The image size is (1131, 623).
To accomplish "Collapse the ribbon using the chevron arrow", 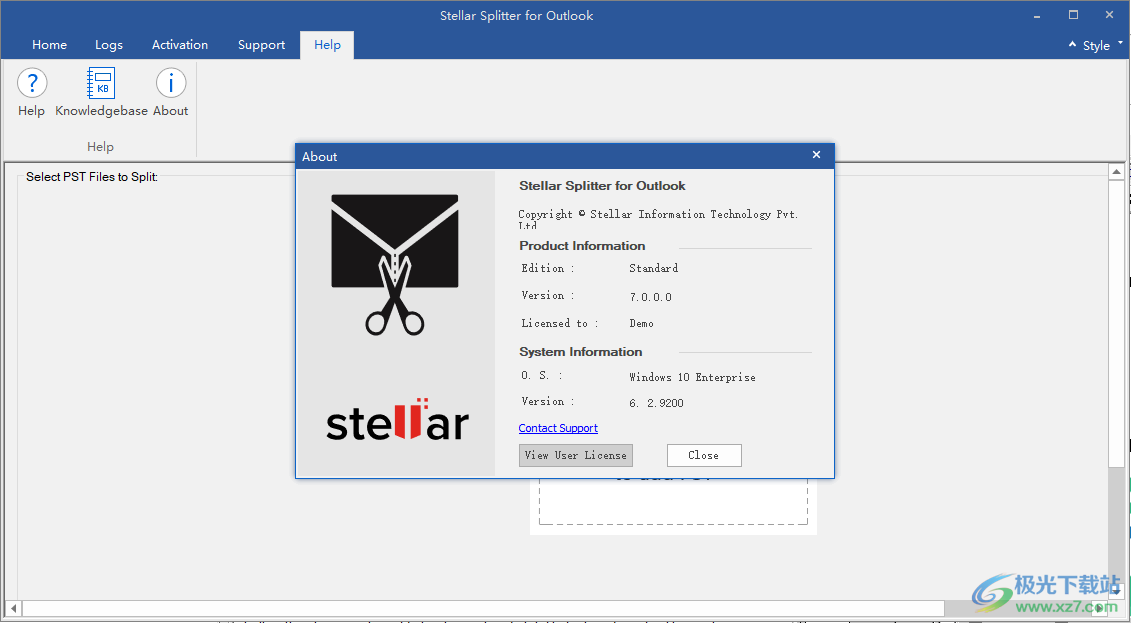I will [1072, 44].
